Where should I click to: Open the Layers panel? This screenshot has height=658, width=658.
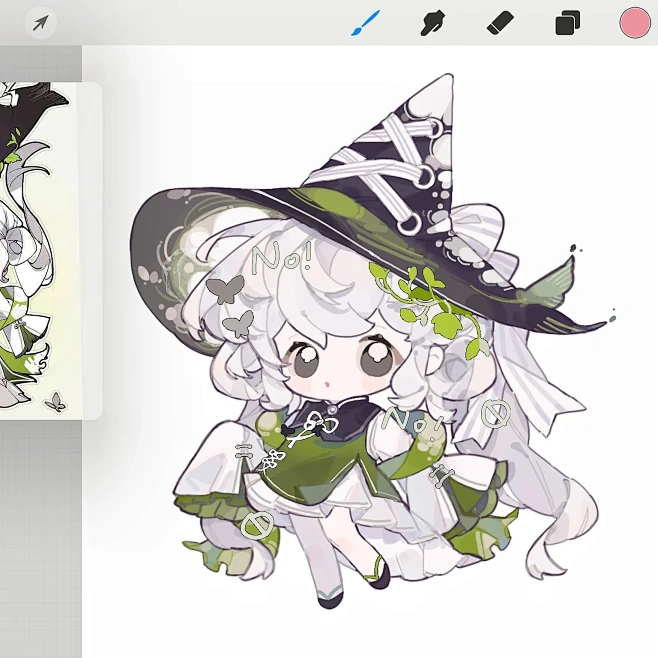[x=567, y=23]
